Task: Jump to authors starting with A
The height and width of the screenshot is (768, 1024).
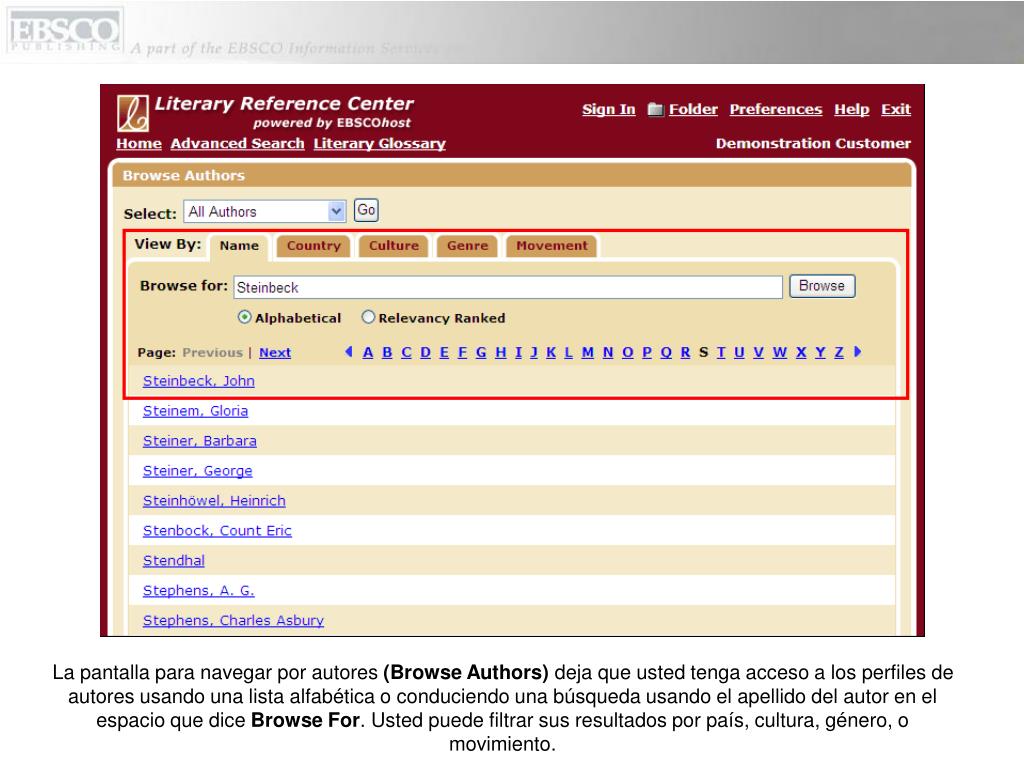Action: pos(368,353)
